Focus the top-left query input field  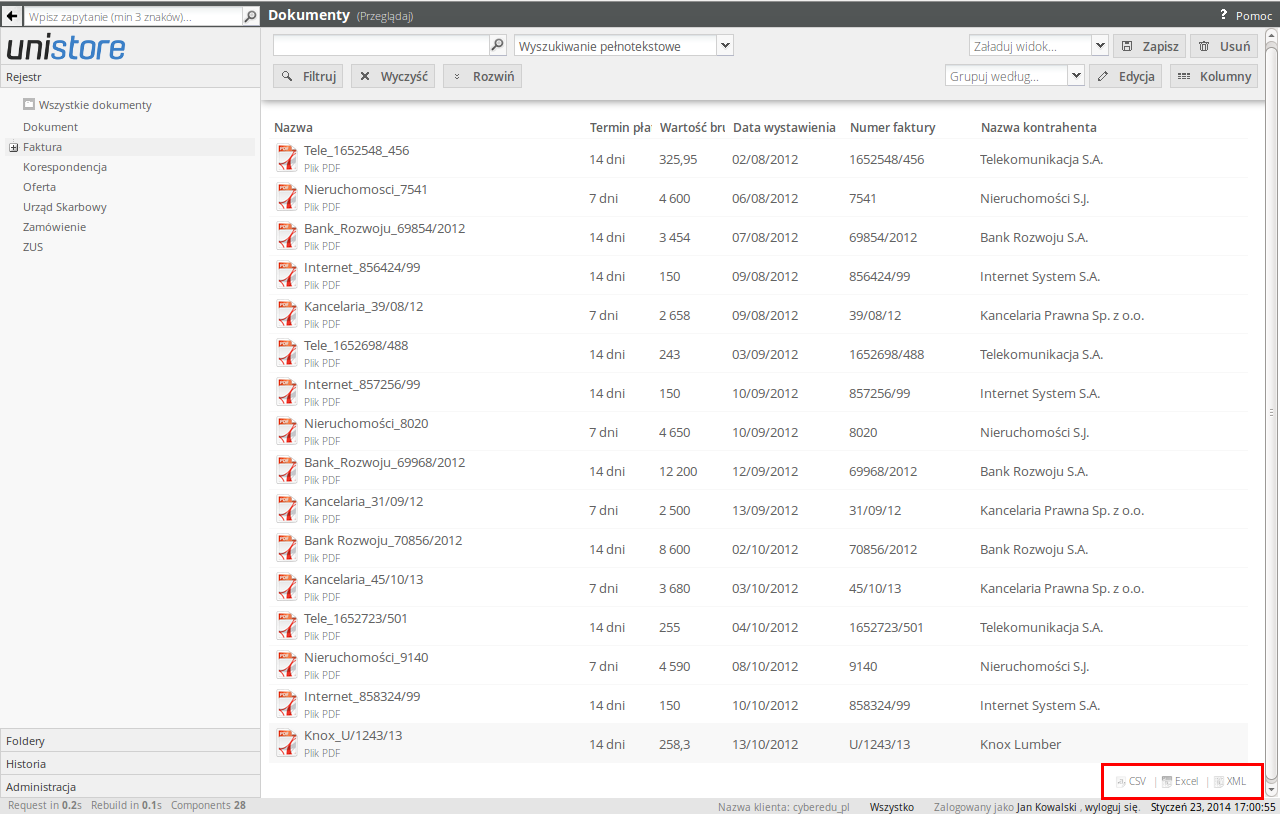pos(133,16)
